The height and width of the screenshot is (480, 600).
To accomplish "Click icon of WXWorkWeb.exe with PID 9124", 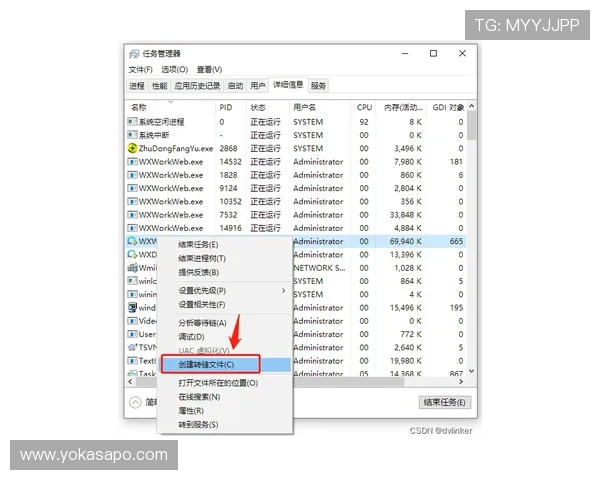I will [132, 188].
